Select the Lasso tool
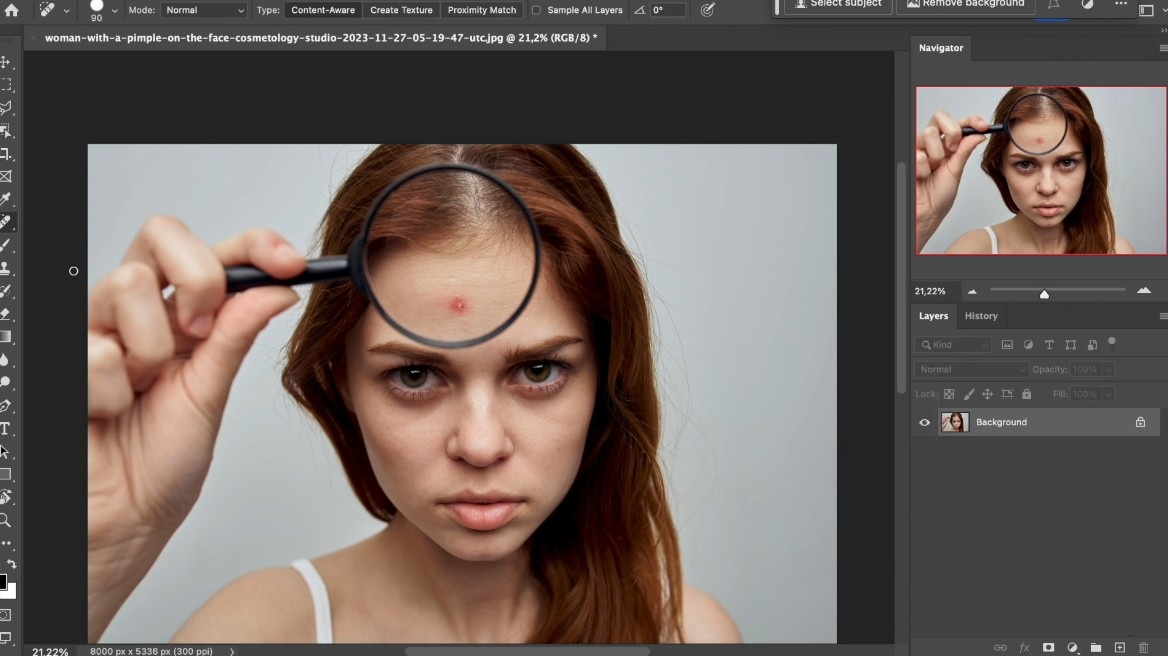This screenshot has width=1168, height=656. click(6, 108)
